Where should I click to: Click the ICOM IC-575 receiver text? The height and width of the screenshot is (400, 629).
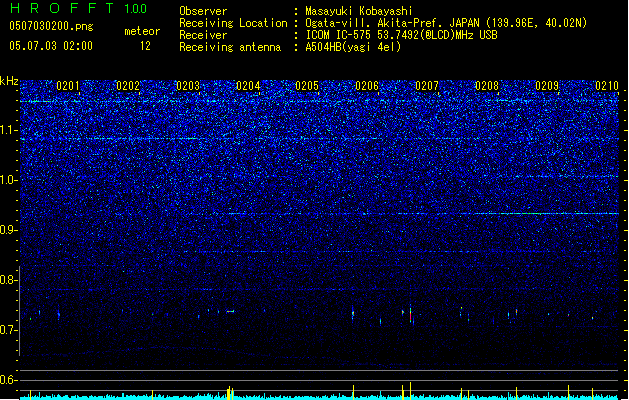click(x=401, y=35)
